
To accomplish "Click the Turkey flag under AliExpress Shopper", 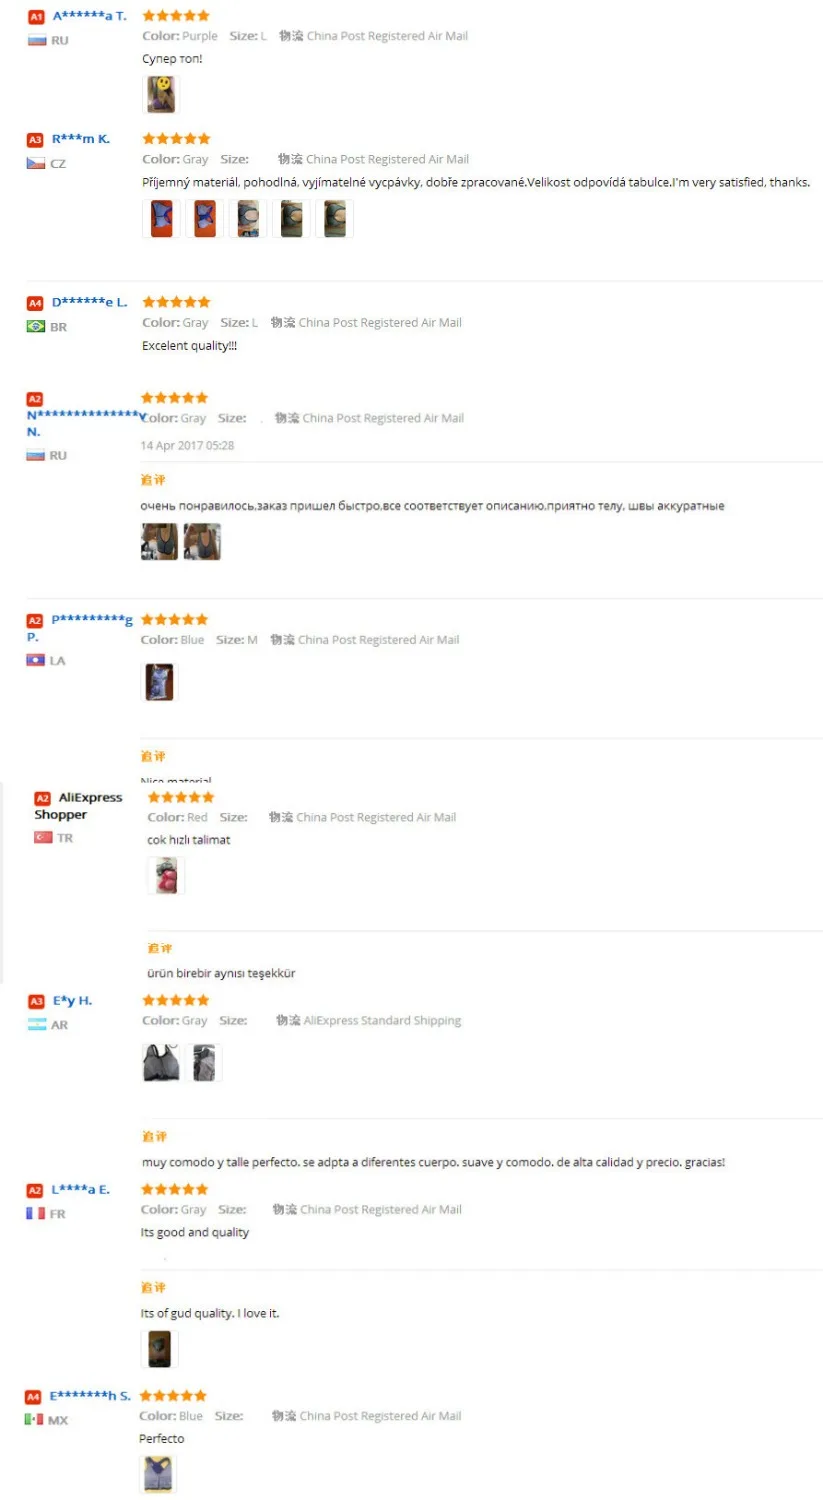I will click(43, 837).
